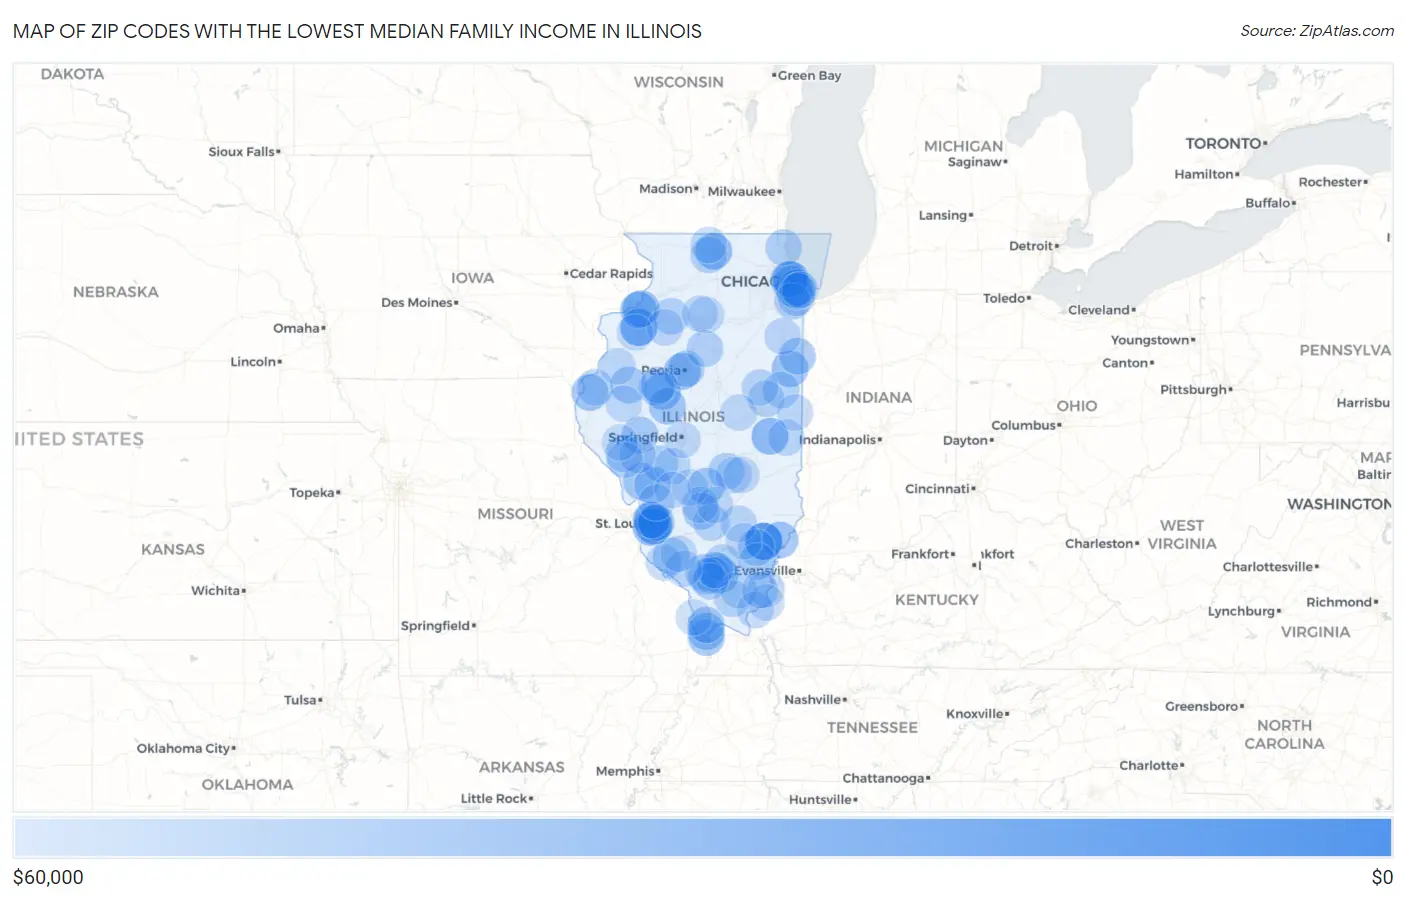Click the $60,000 legend label
This screenshot has width=1406, height=899.
coord(48,877)
